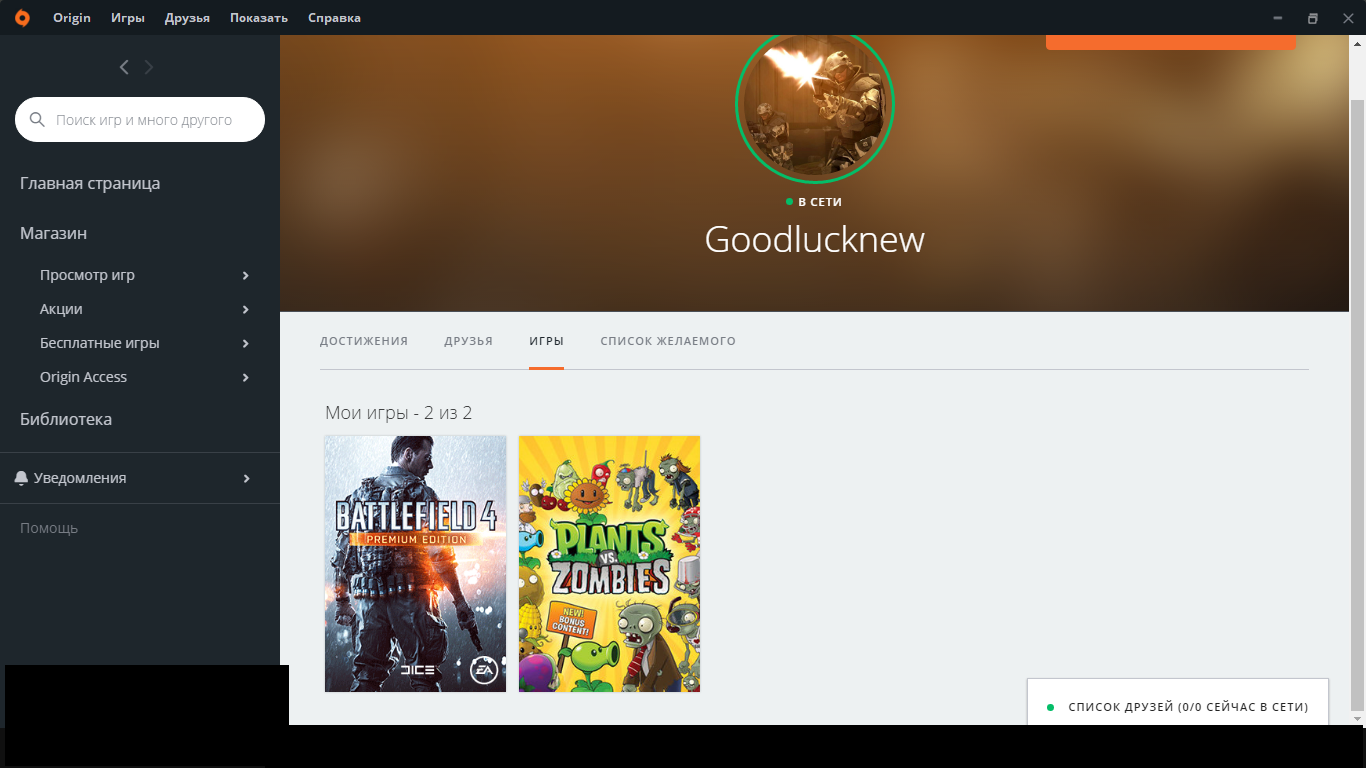Switch to the Друзья profile tab
The image size is (1366, 768).
[x=469, y=341]
